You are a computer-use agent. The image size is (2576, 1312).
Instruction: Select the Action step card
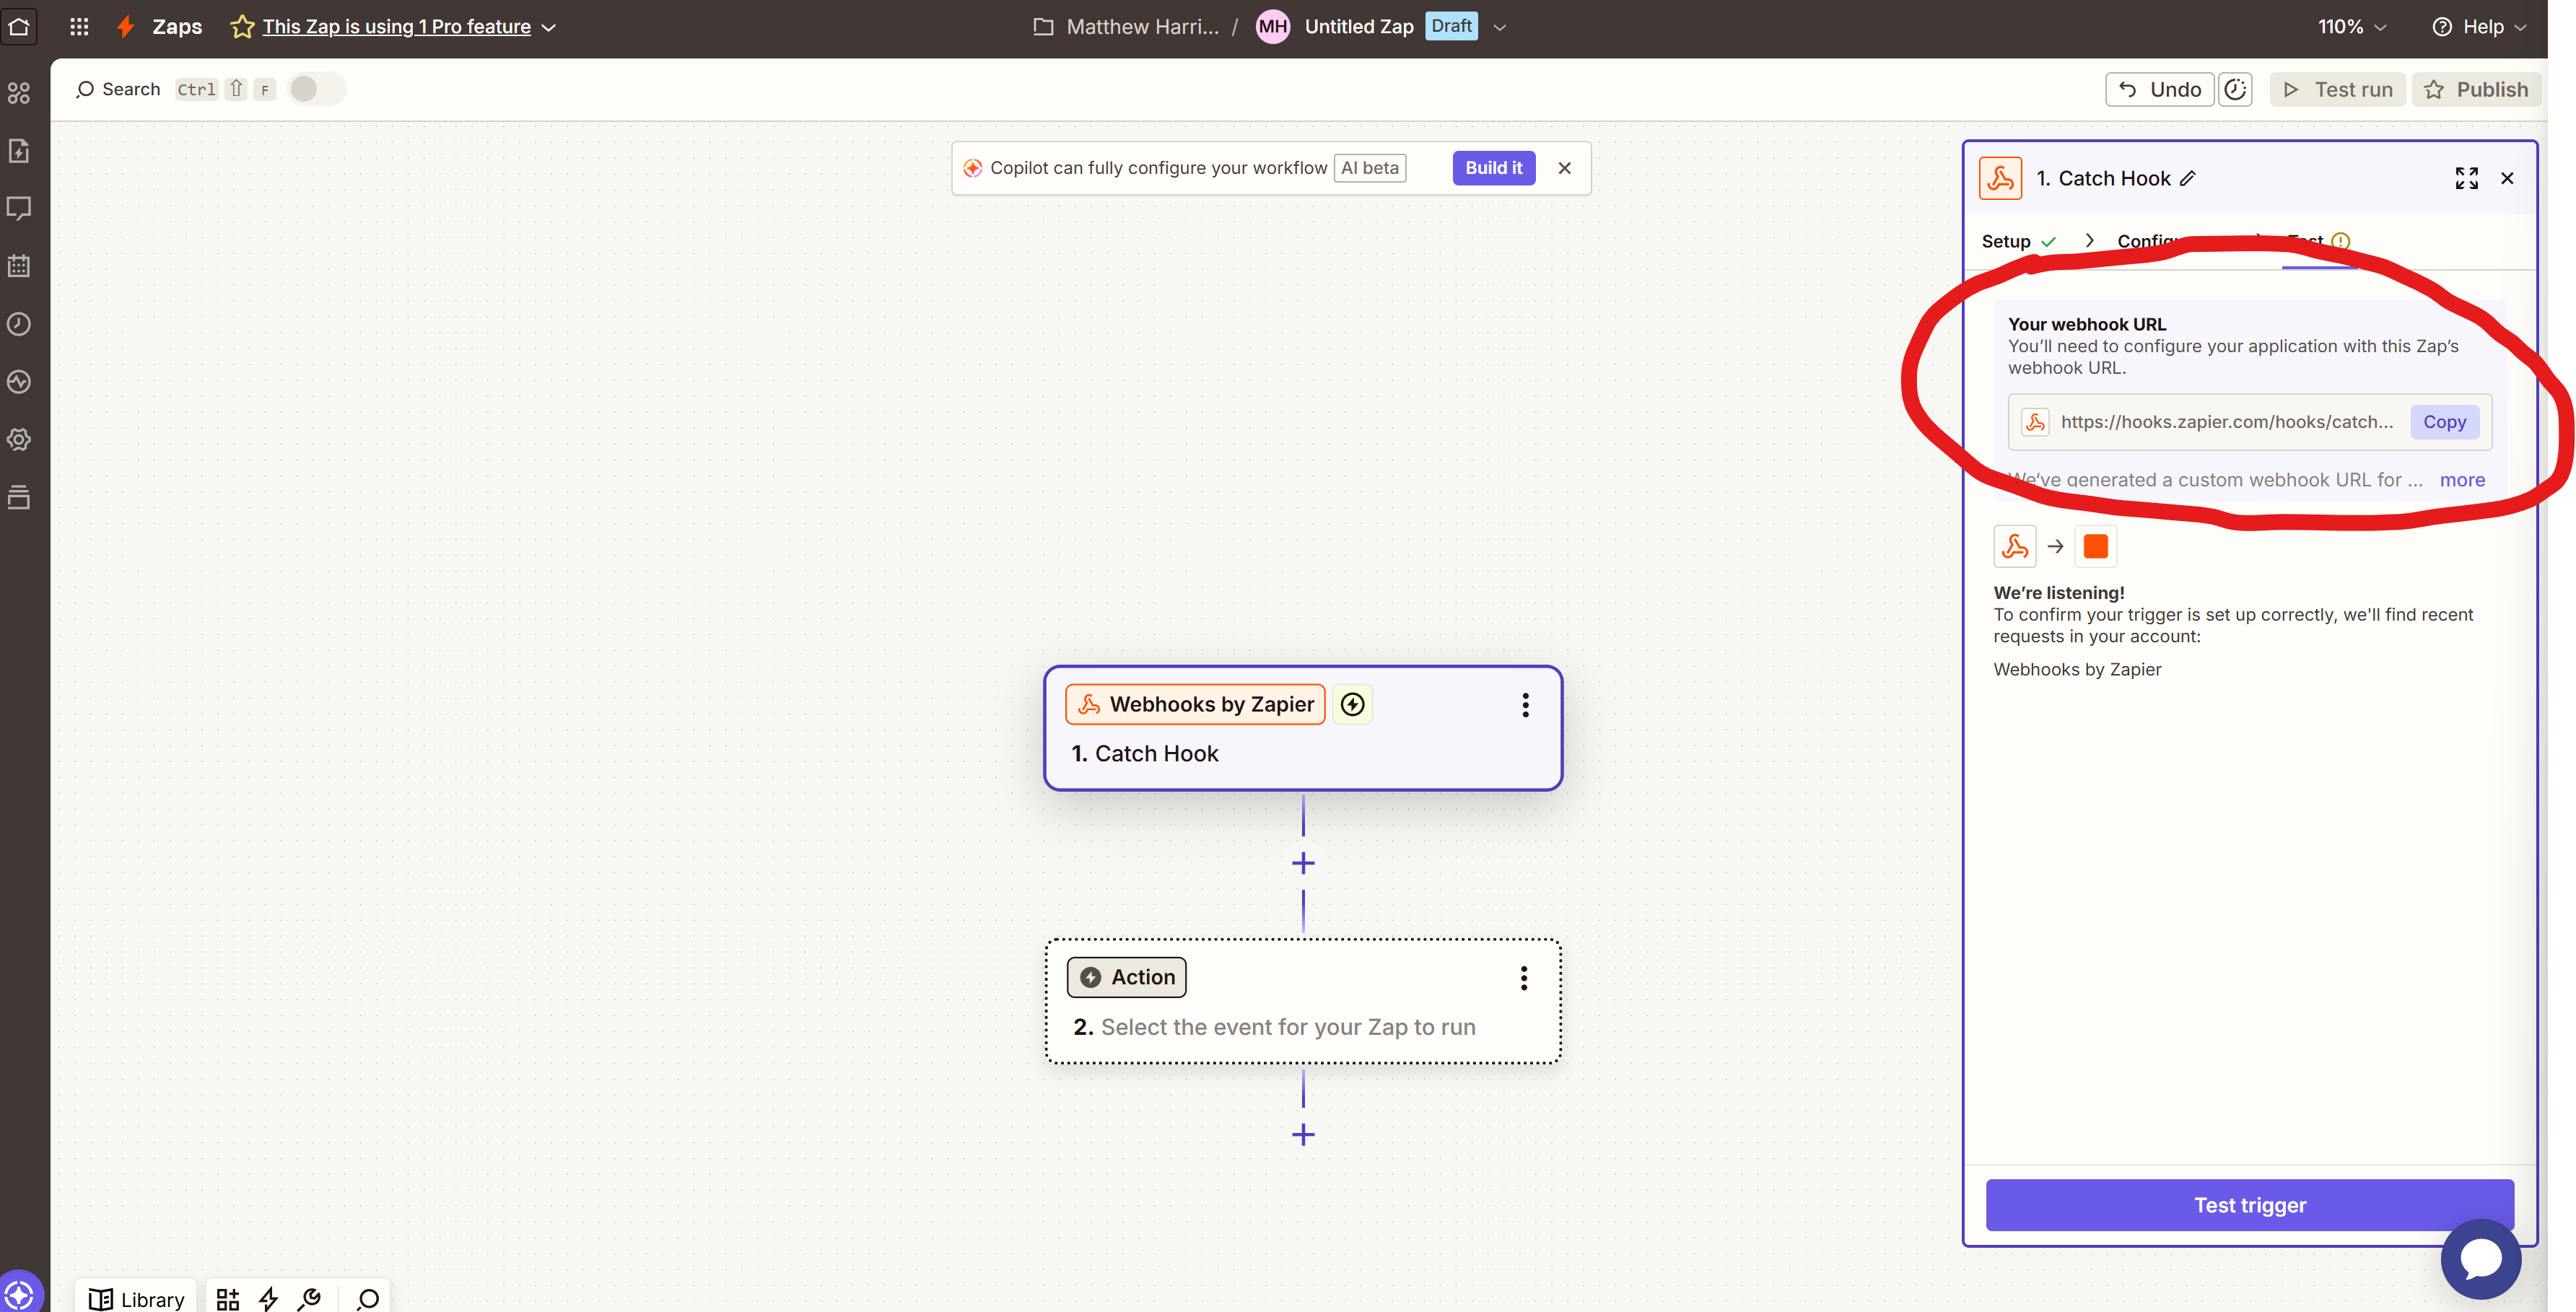tap(1303, 1001)
